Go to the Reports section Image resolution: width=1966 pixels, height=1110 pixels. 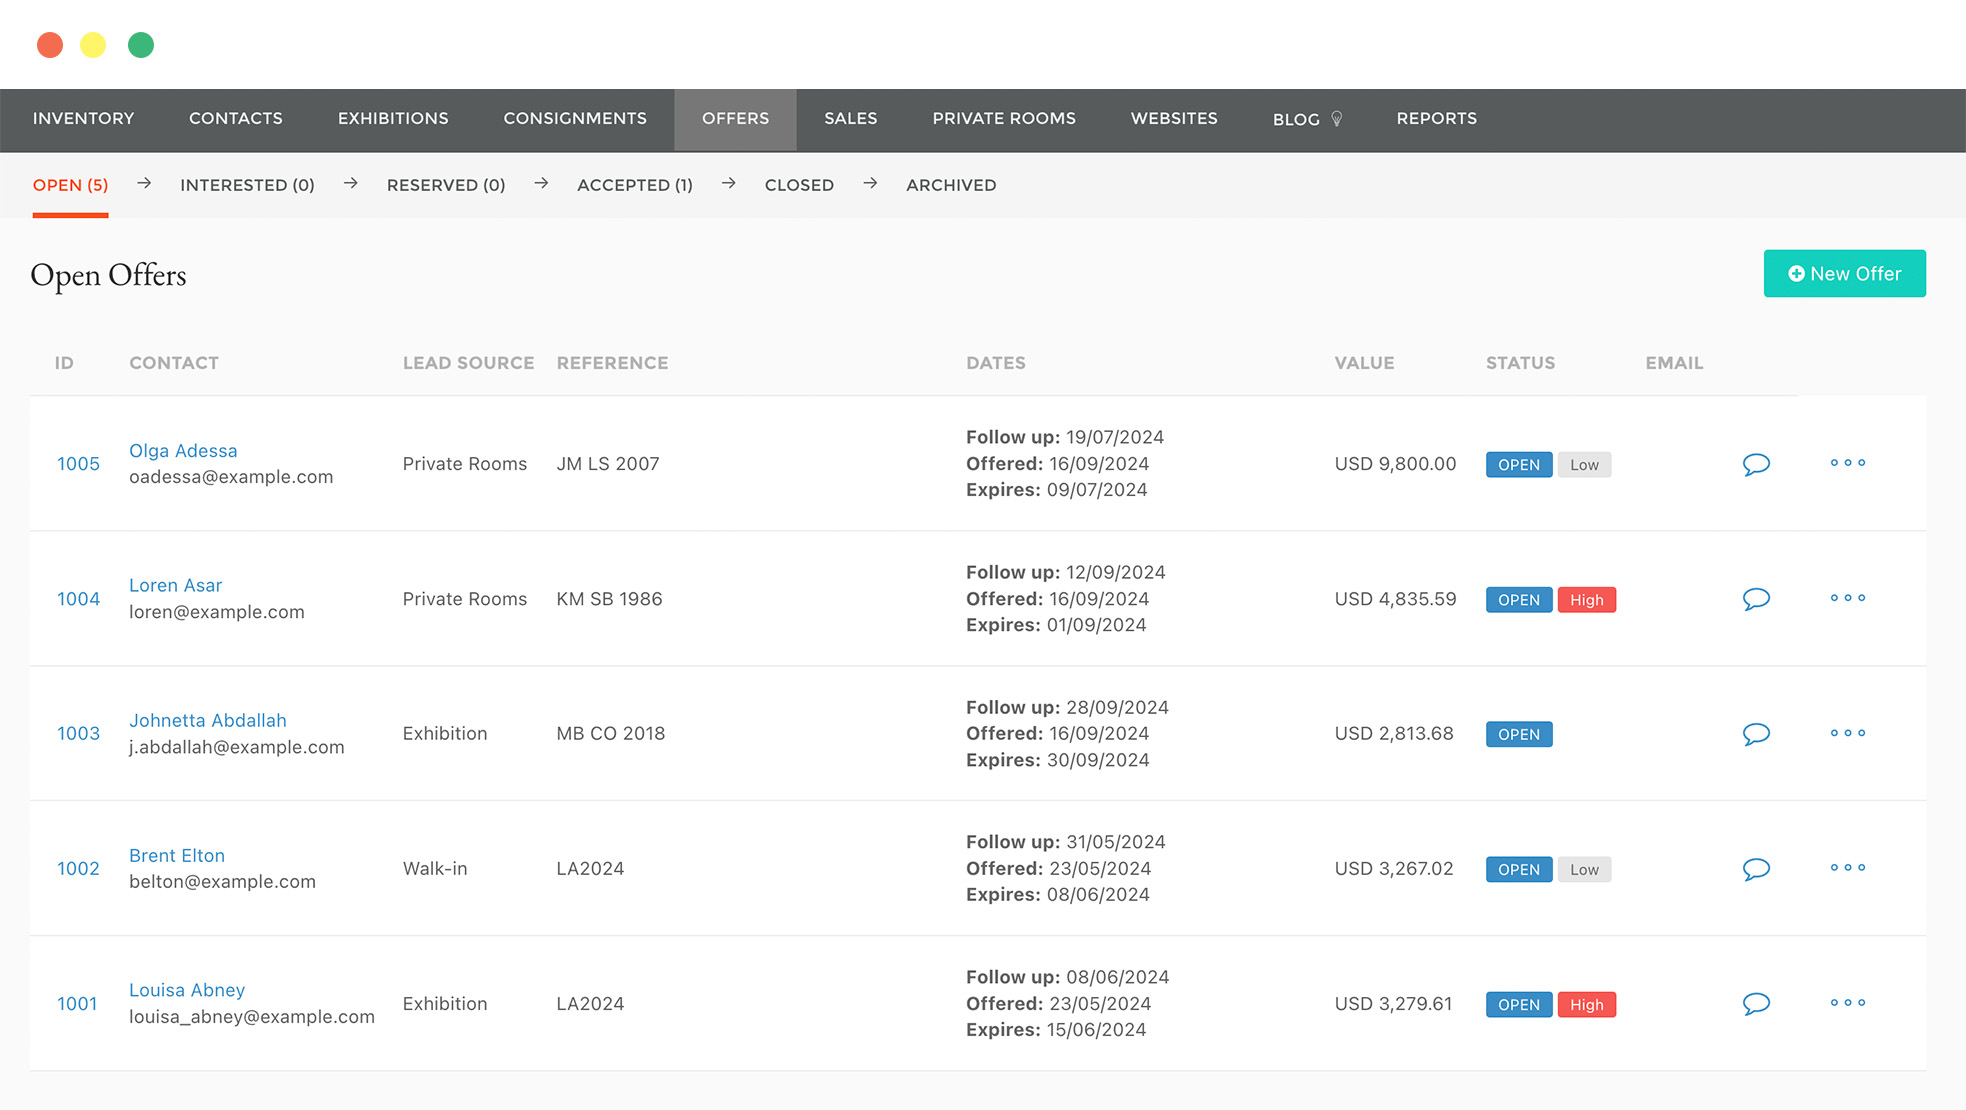1436,118
